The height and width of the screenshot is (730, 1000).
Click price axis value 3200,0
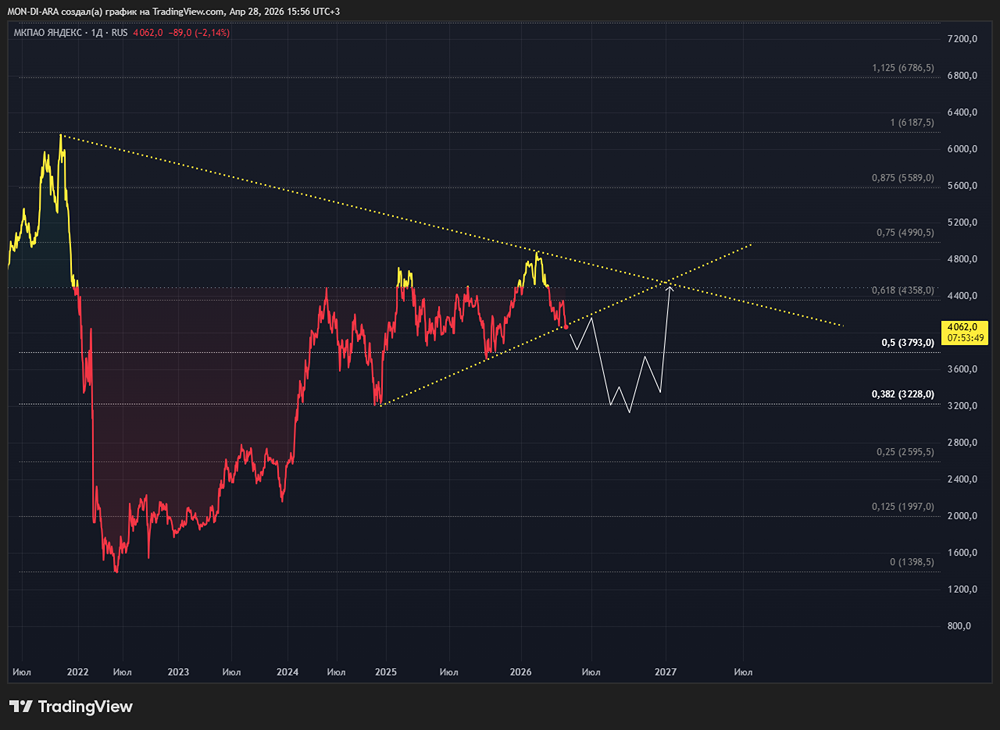(x=962, y=406)
